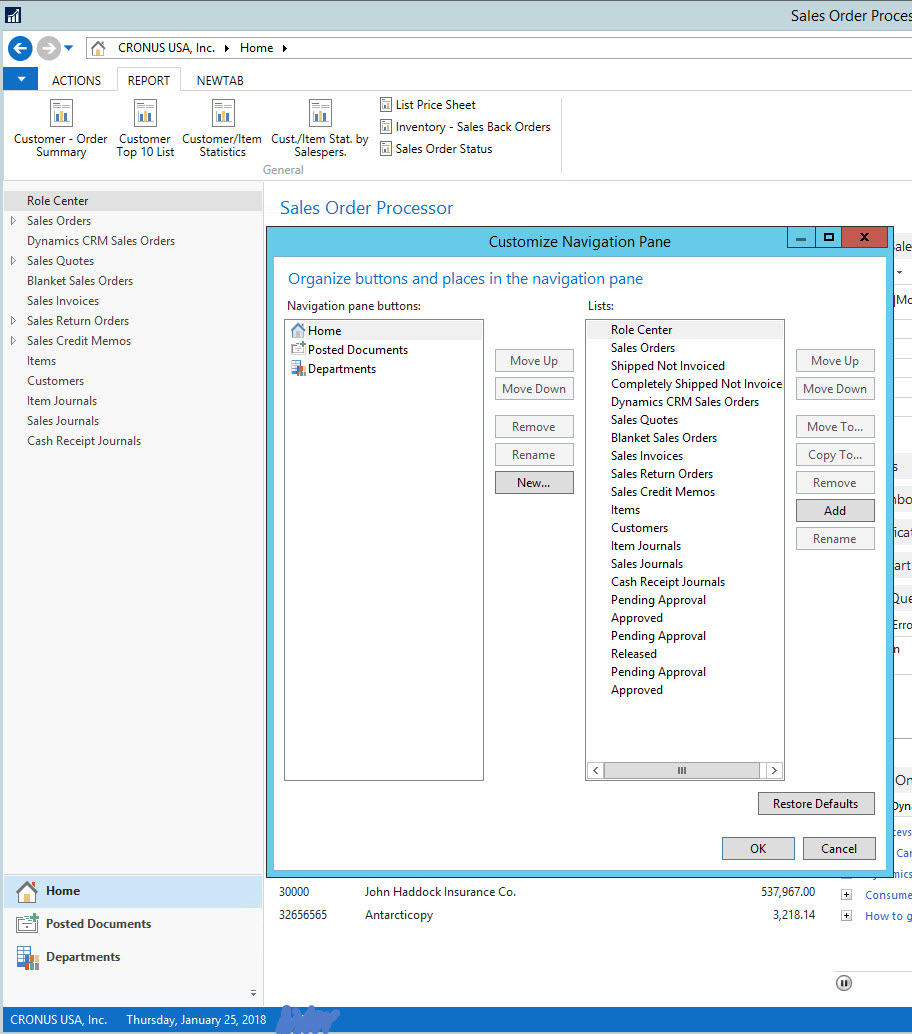Open the Customer - Order Summary report
The image size is (912, 1034).
point(60,127)
